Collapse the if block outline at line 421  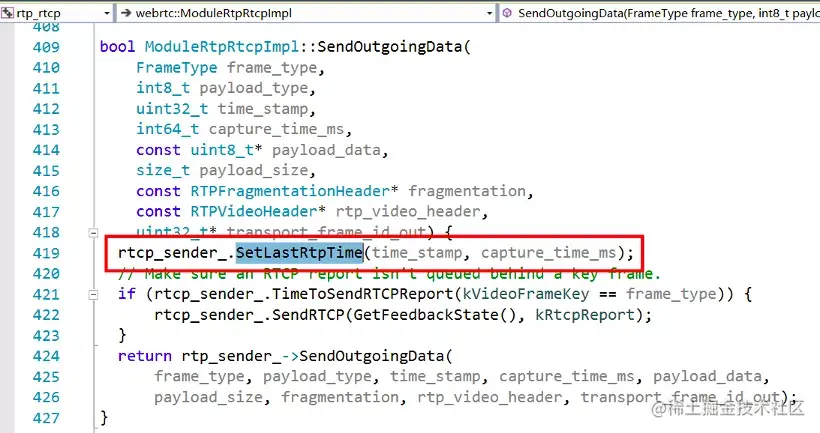pos(93,295)
